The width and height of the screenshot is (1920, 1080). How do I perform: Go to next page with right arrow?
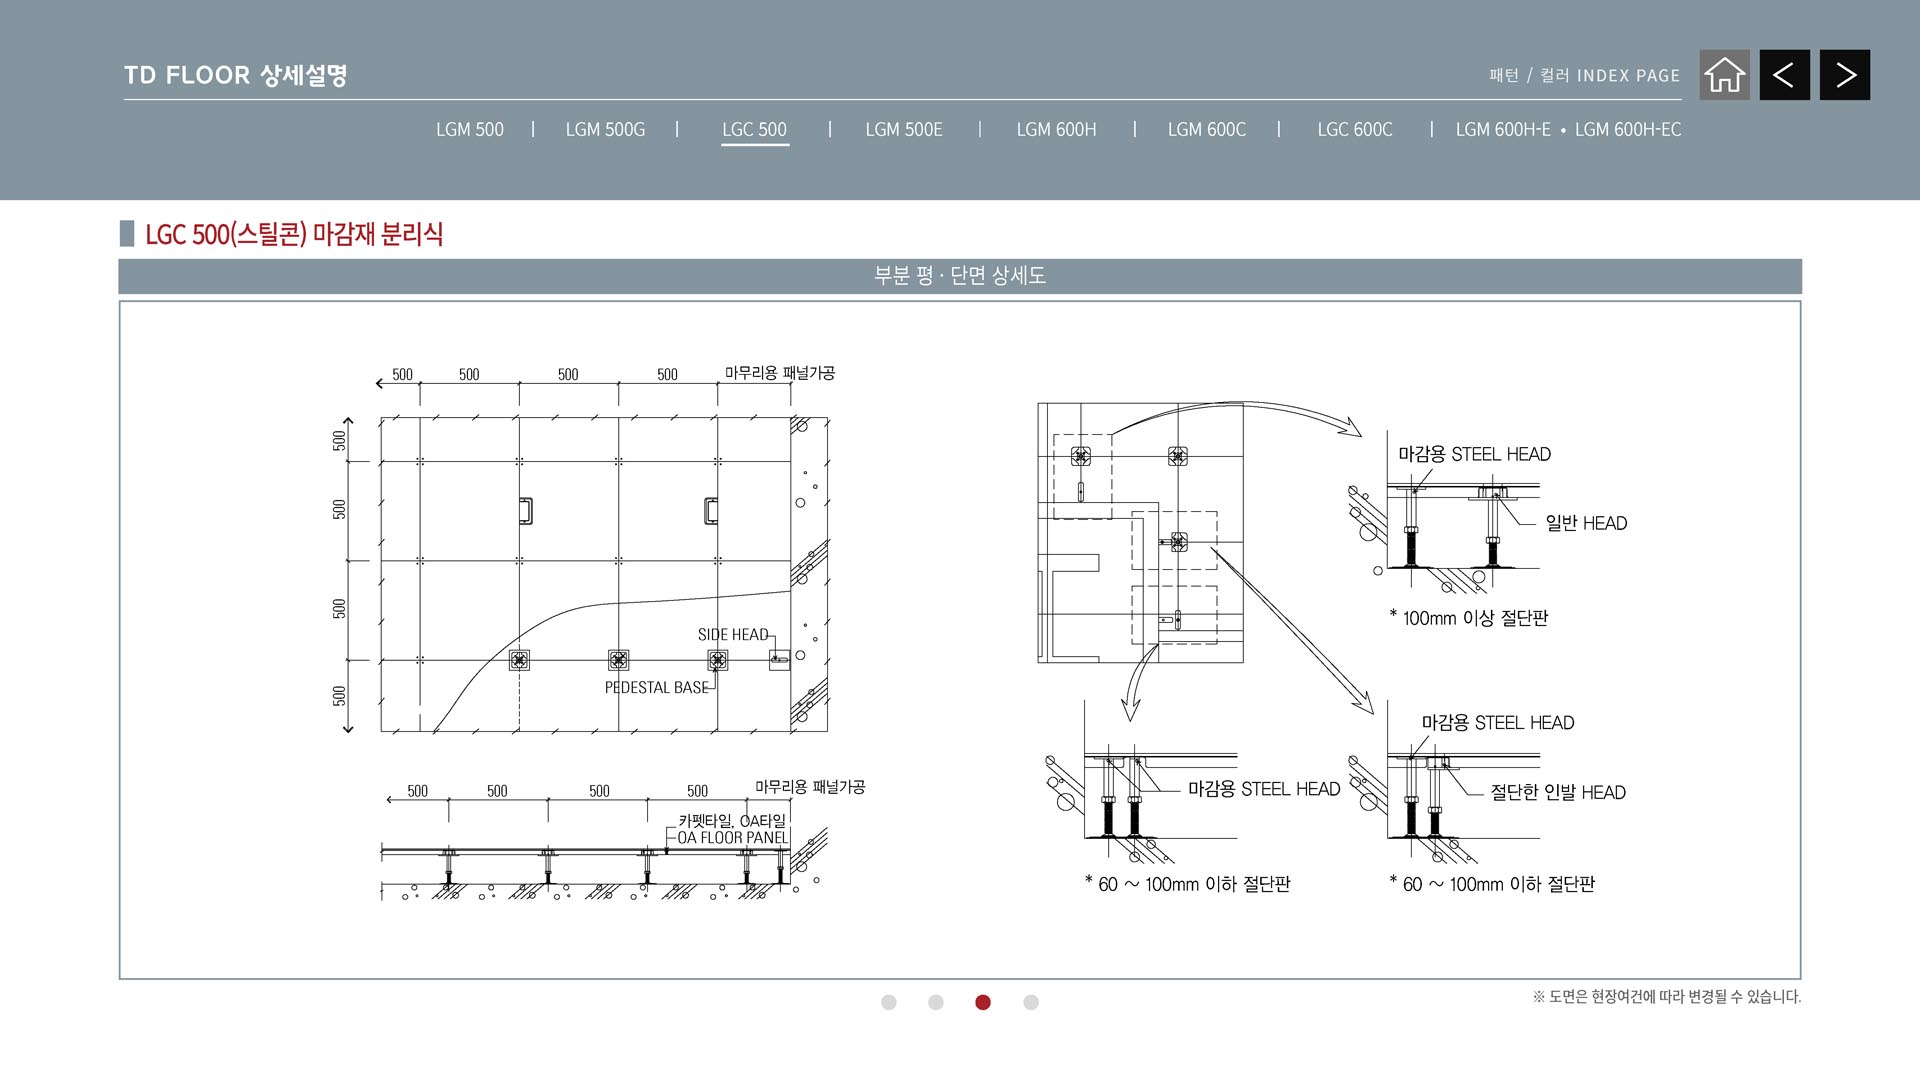coord(1845,75)
